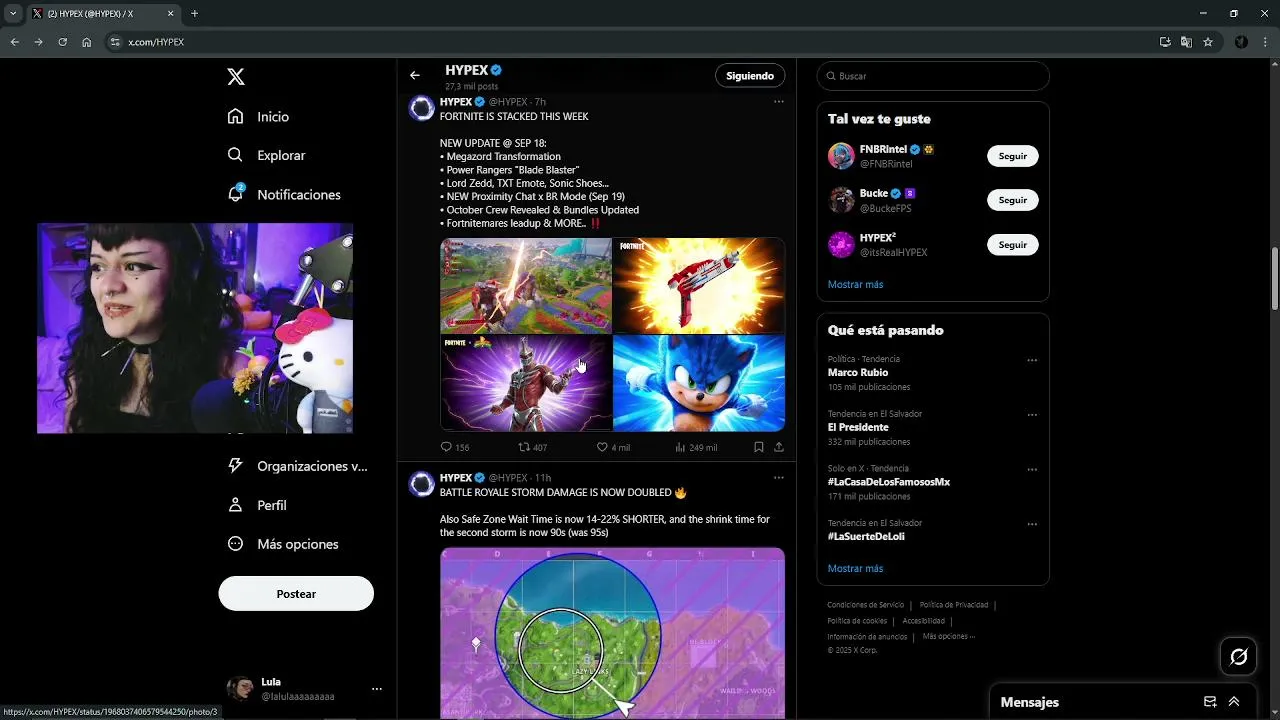
Task: Open Información de anuncios link
Action: [867, 637]
